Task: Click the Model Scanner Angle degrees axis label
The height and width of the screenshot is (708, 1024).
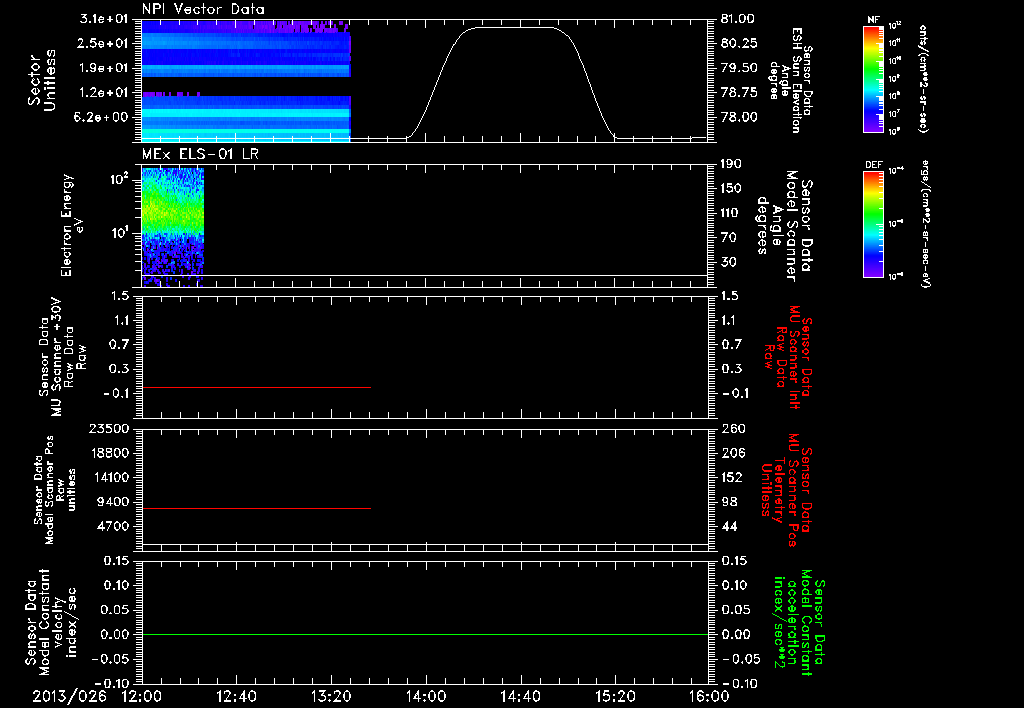Action: click(785, 226)
